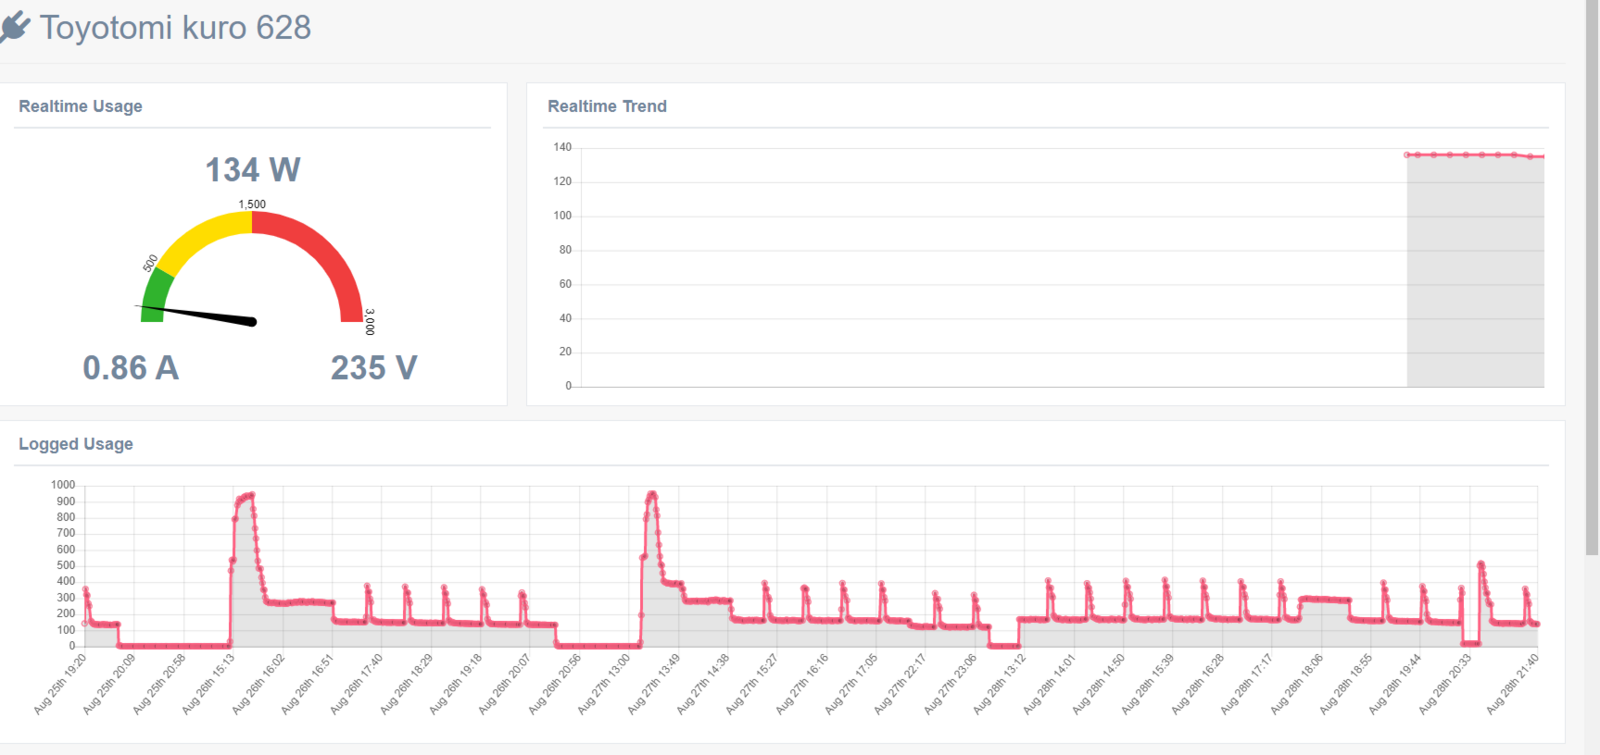1600x755 pixels.
Task: Click the 140 y-axis label in Realtime Trend
Action: tap(563, 147)
